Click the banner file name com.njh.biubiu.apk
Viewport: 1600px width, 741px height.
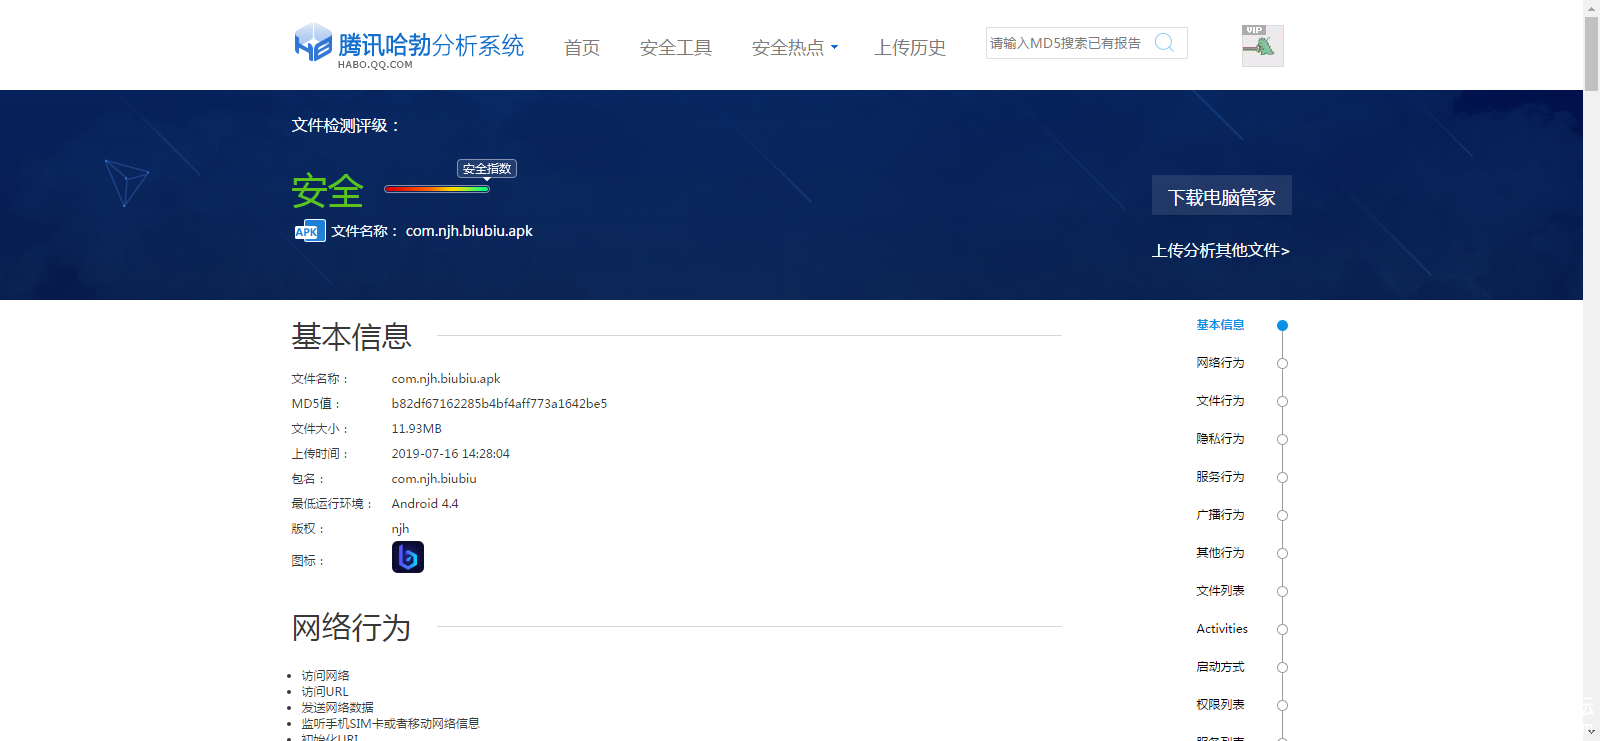469,231
